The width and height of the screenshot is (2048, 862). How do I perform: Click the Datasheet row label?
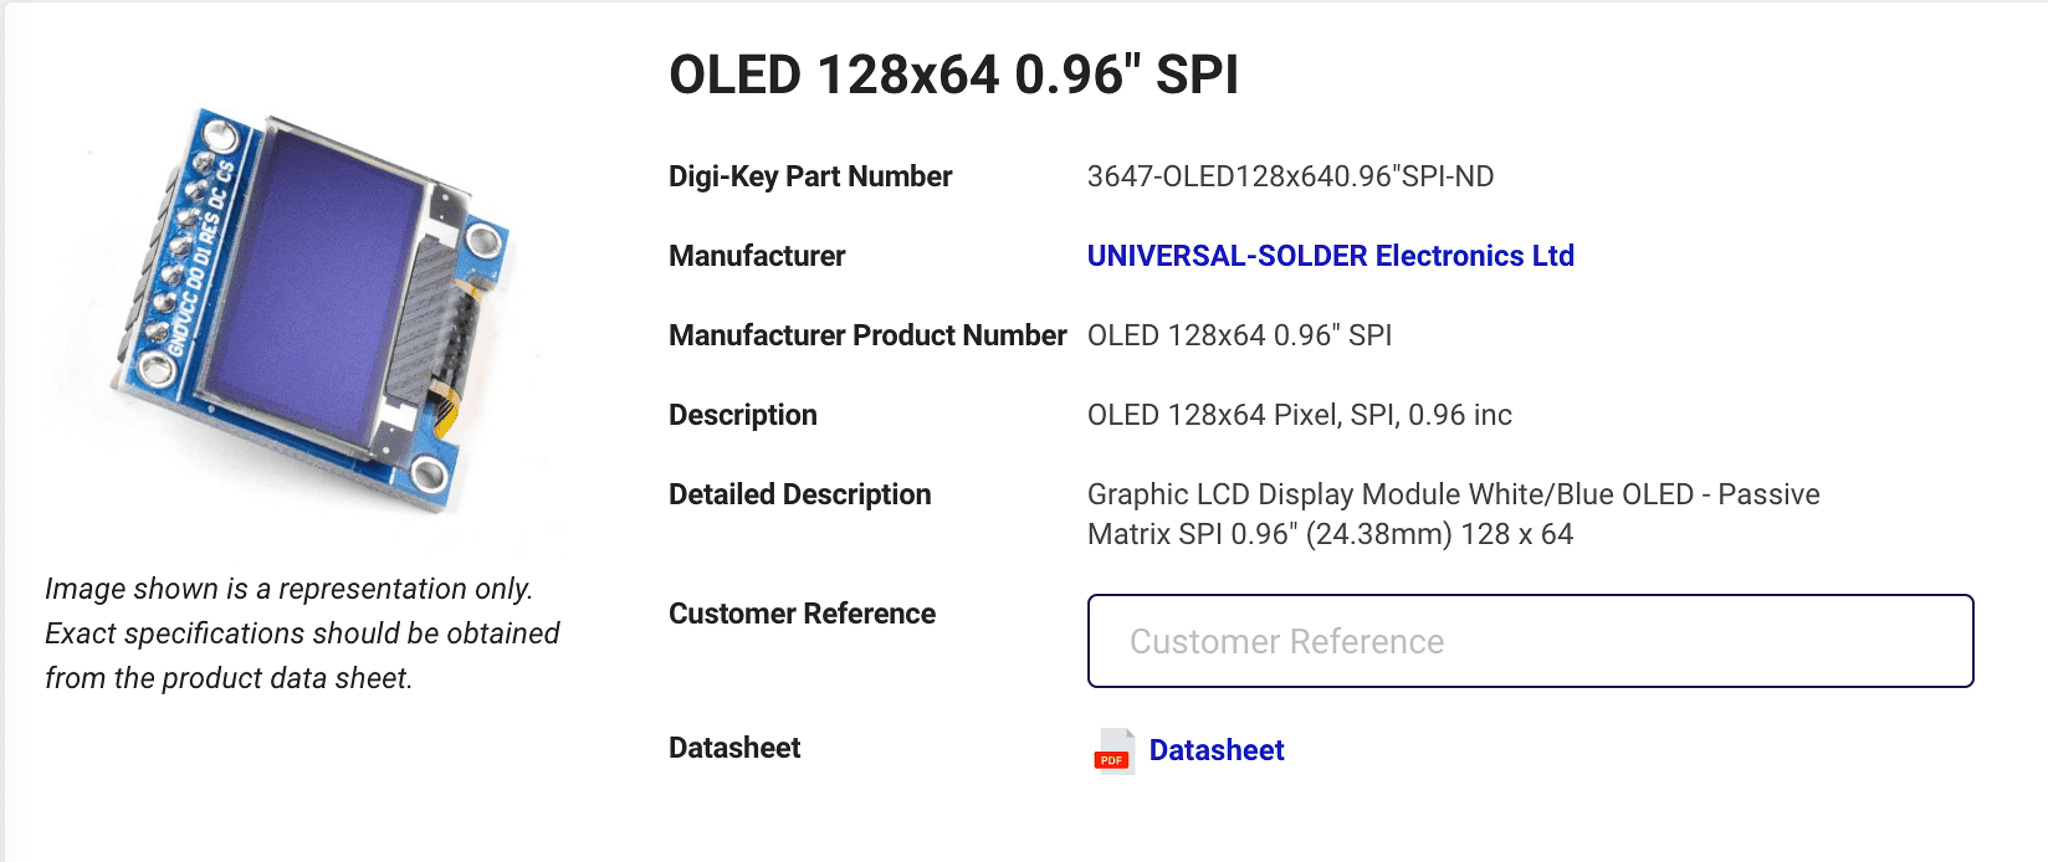pyautogui.click(x=734, y=748)
